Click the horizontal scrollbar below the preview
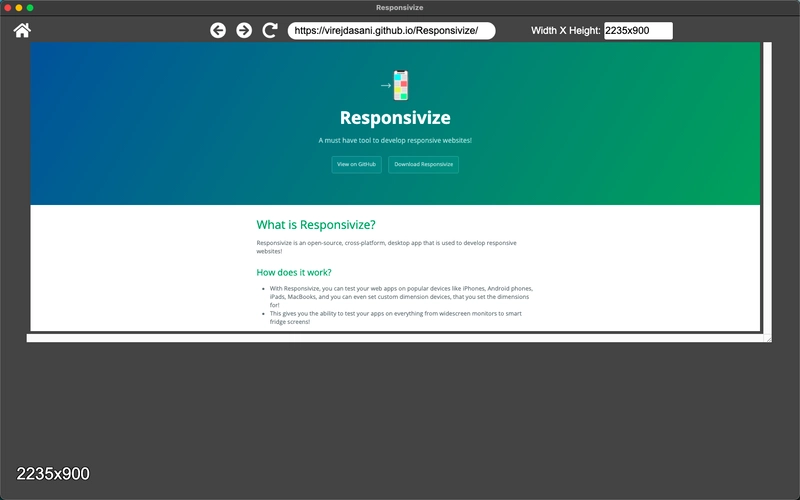 395,338
